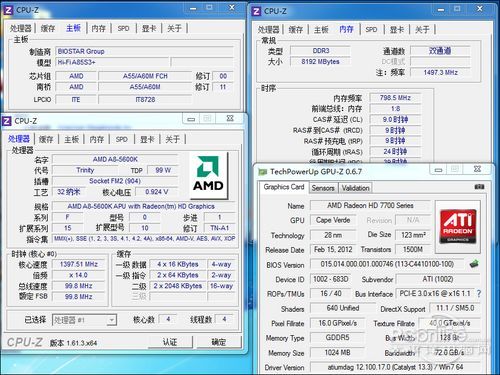This screenshot has width=500, height=375.
Task: Click the core speed value 1397.51 MHz
Action: pyautogui.click(x=79, y=264)
